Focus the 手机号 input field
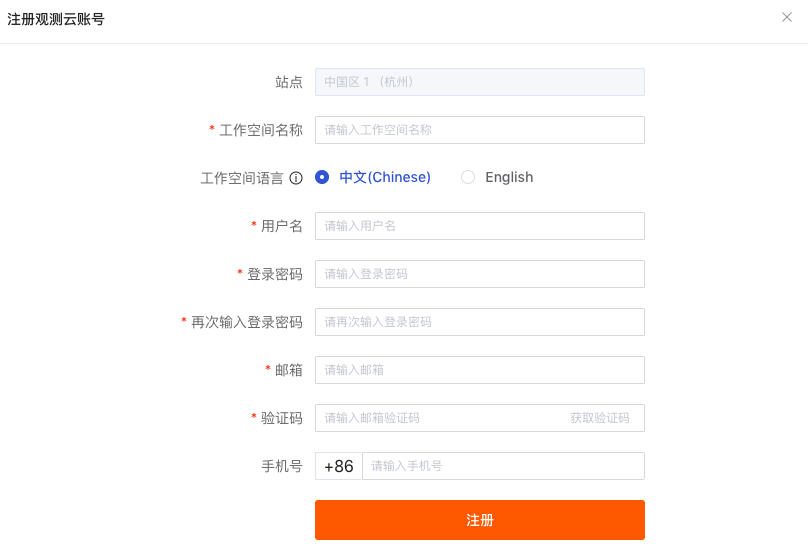 coord(503,466)
